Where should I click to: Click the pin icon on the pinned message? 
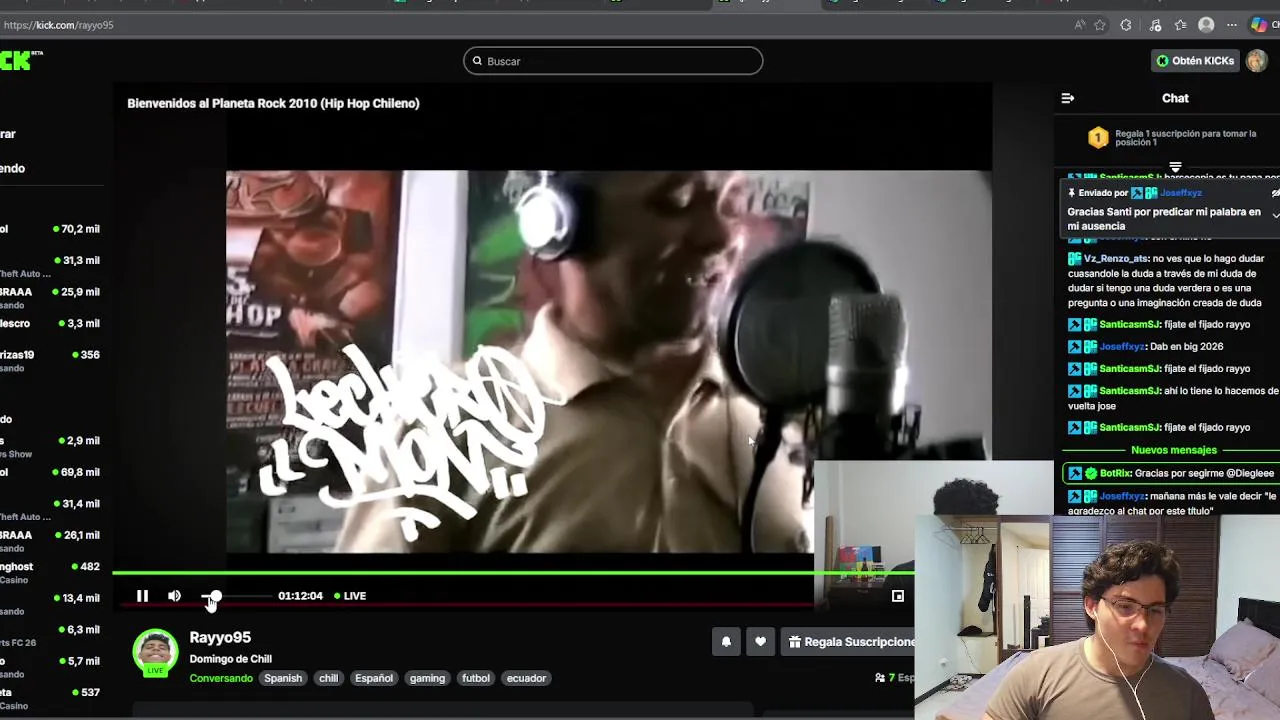pos(1071,193)
